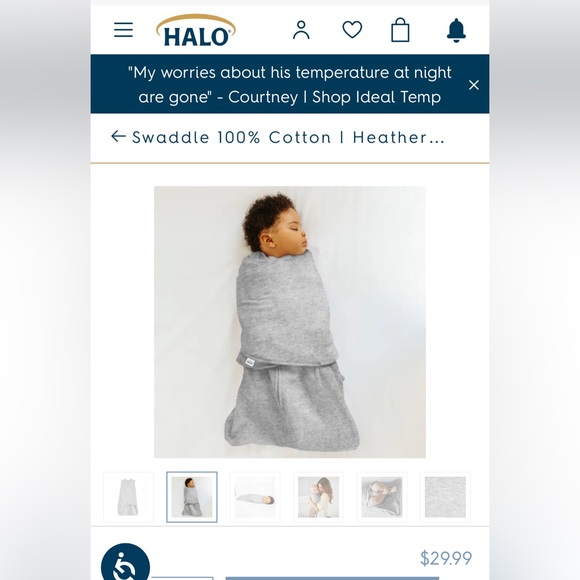Select the thumbnail of baby lying sideways
This screenshot has height=580, width=580.
click(x=255, y=497)
